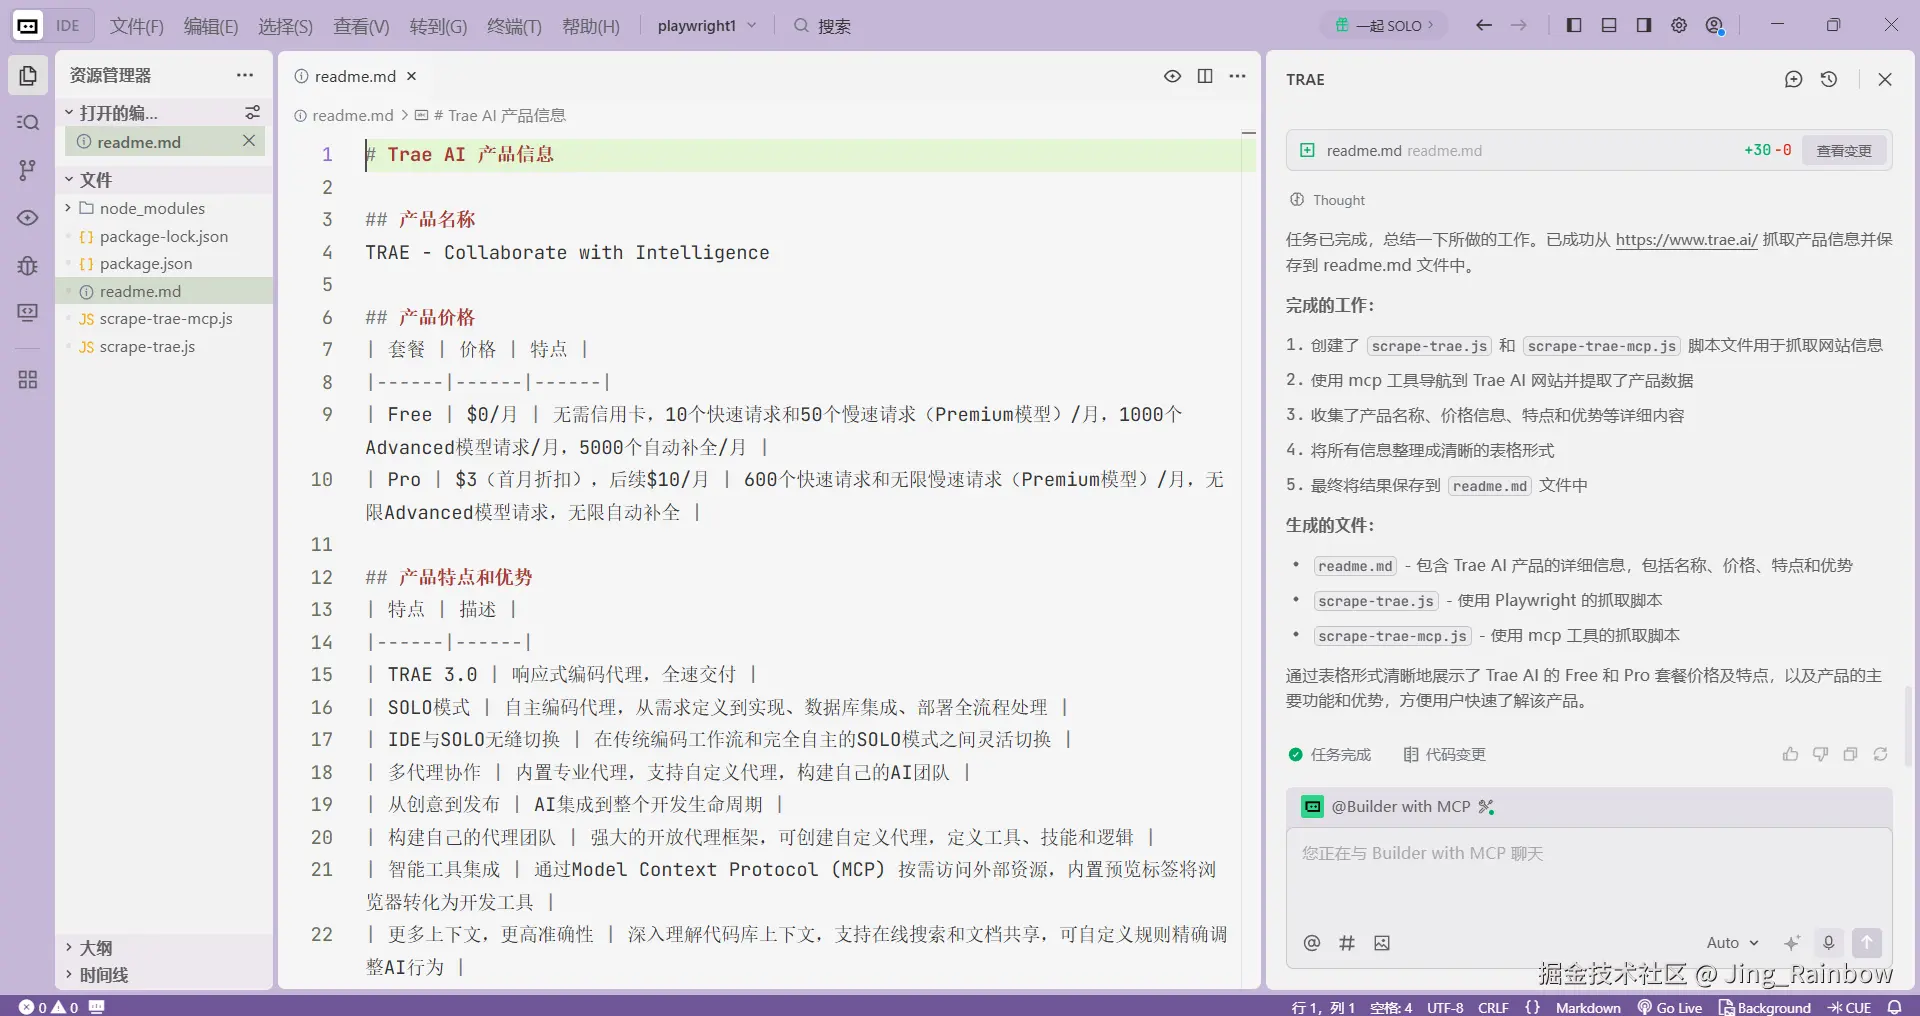Launch the Run and Debug view
Screen dimensions: 1920x1016
coord(27,266)
